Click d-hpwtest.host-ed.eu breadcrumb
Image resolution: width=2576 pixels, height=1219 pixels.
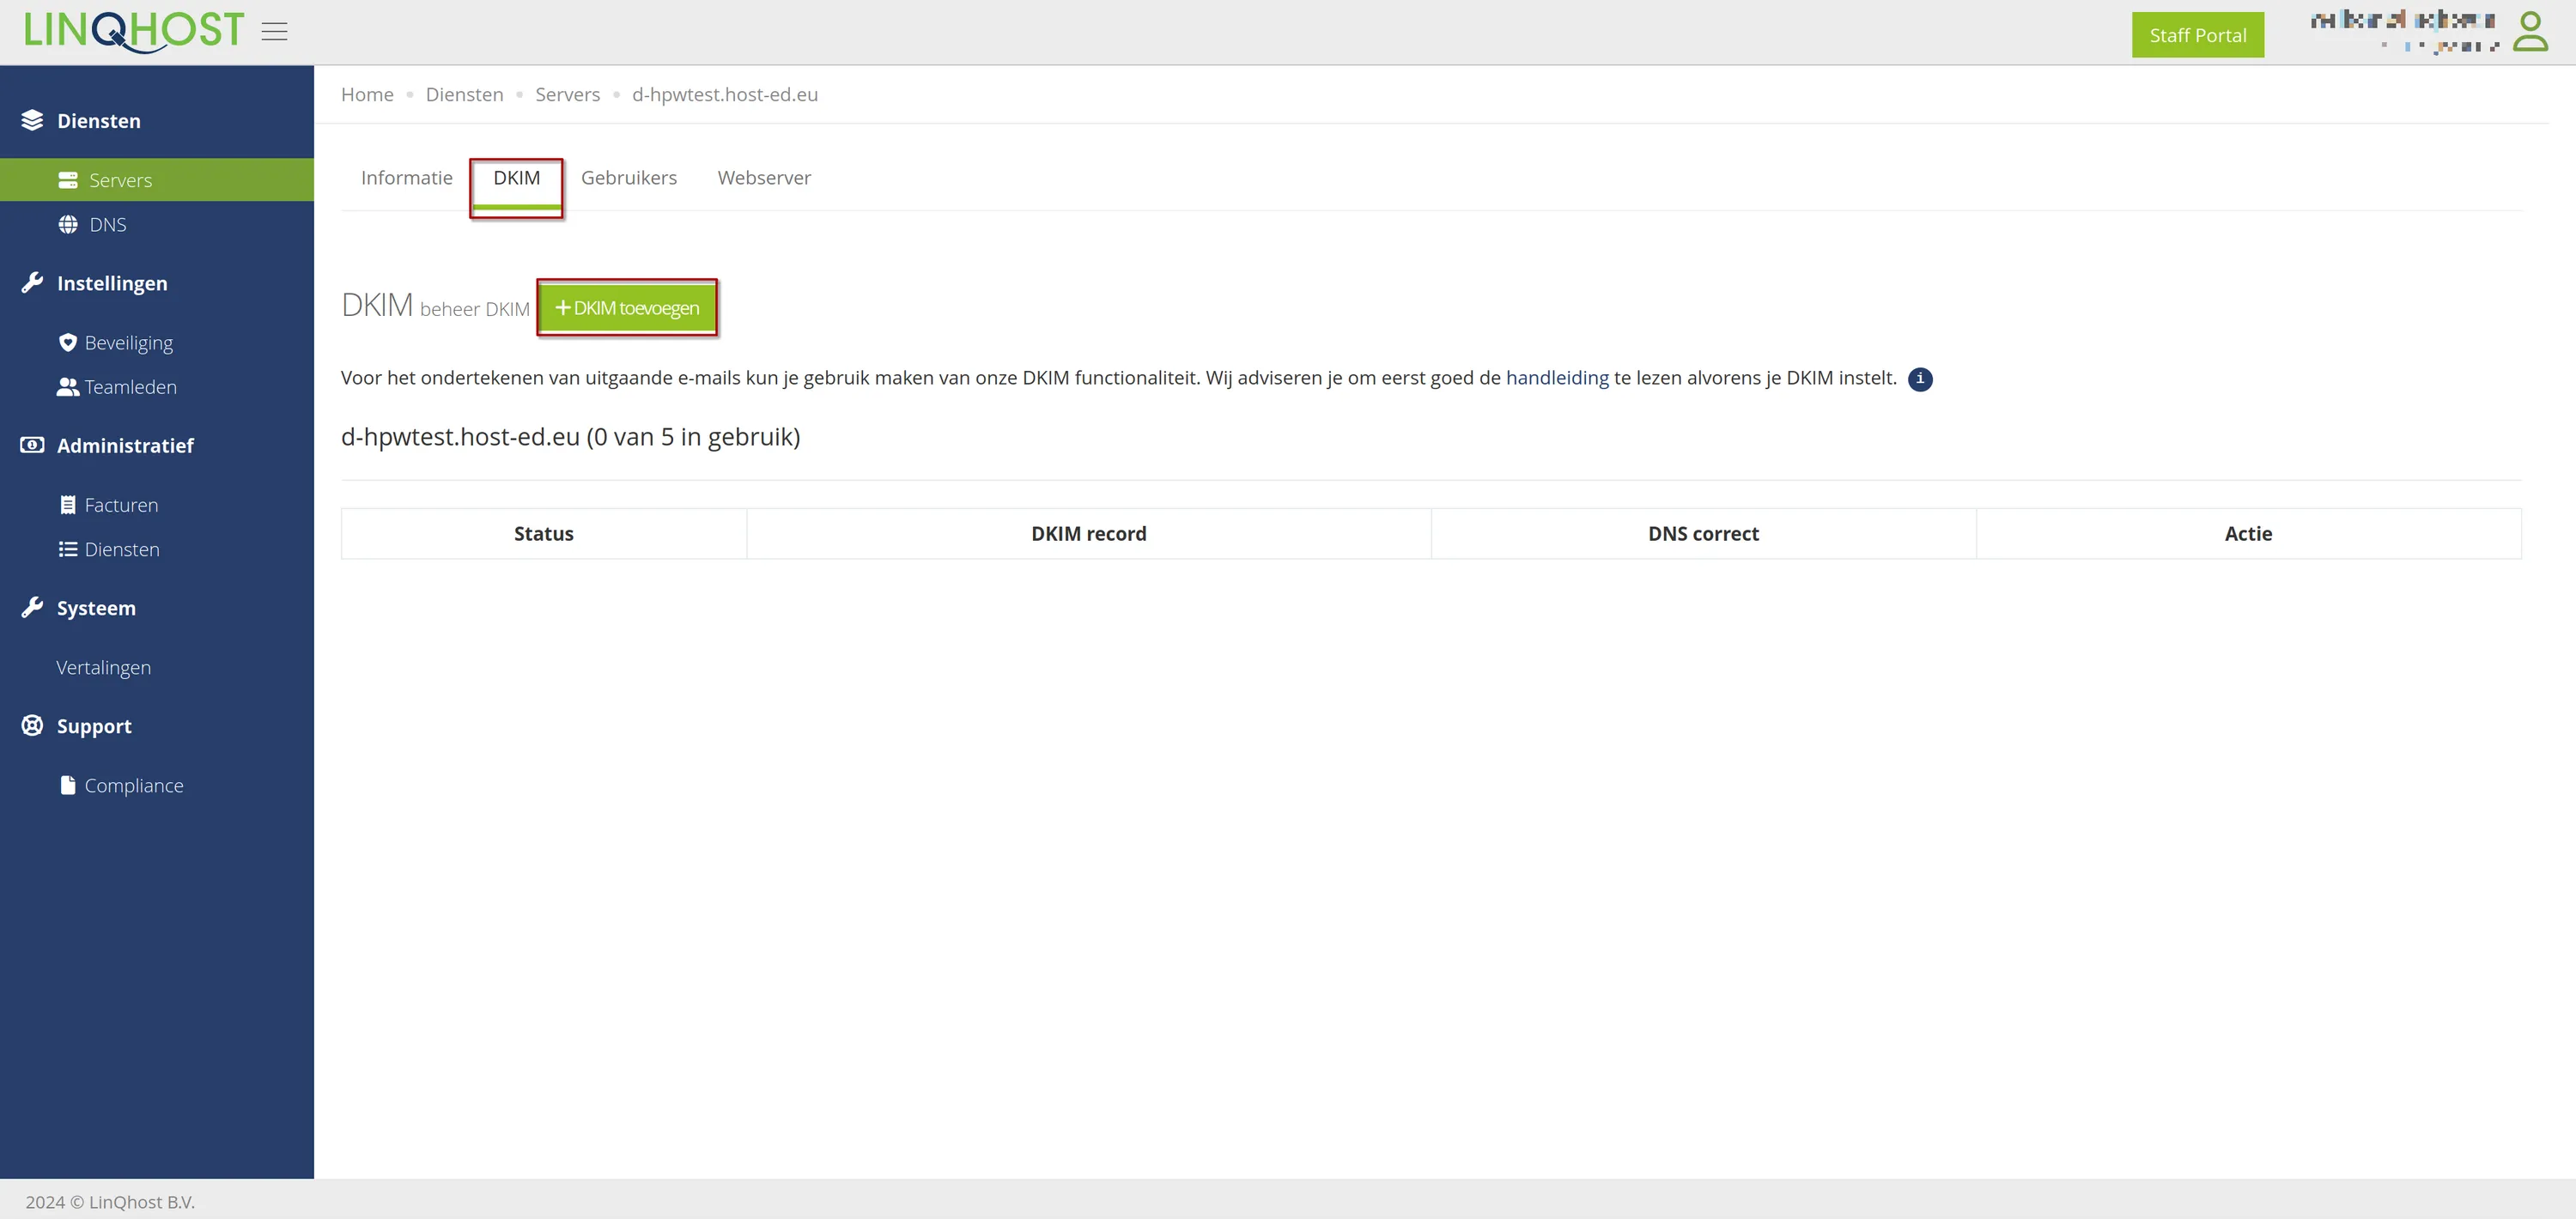click(725, 94)
